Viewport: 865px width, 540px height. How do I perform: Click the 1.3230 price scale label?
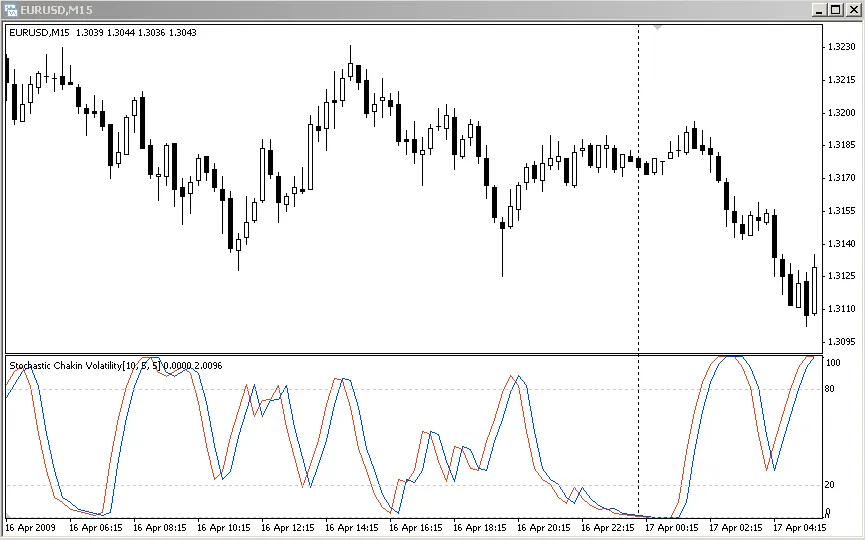pos(840,47)
